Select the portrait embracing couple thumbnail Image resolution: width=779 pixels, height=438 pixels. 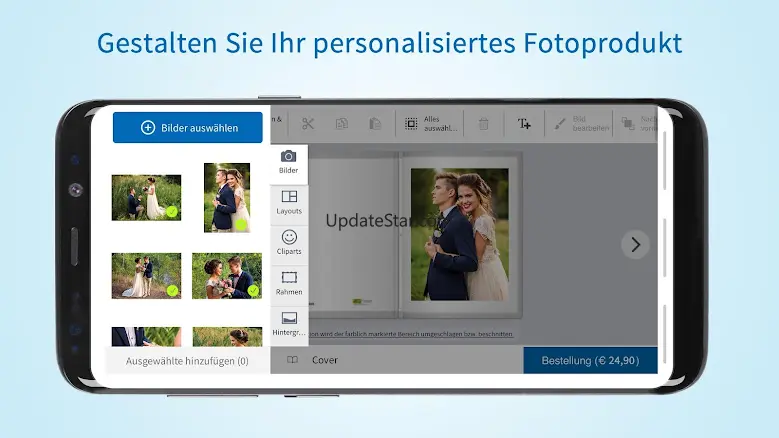(227, 197)
